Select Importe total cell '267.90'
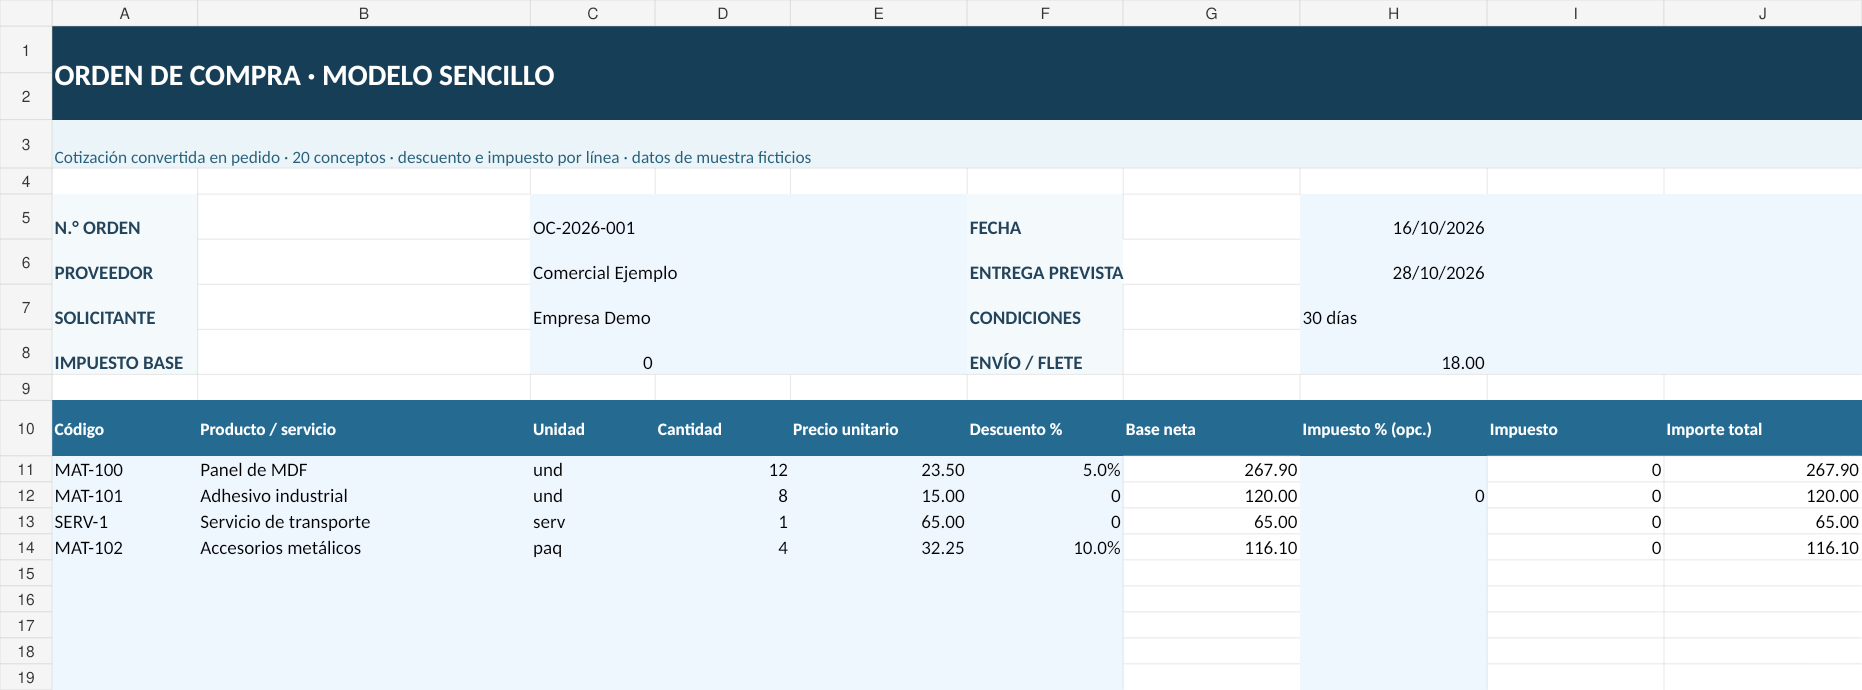 (x=1763, y=470)
